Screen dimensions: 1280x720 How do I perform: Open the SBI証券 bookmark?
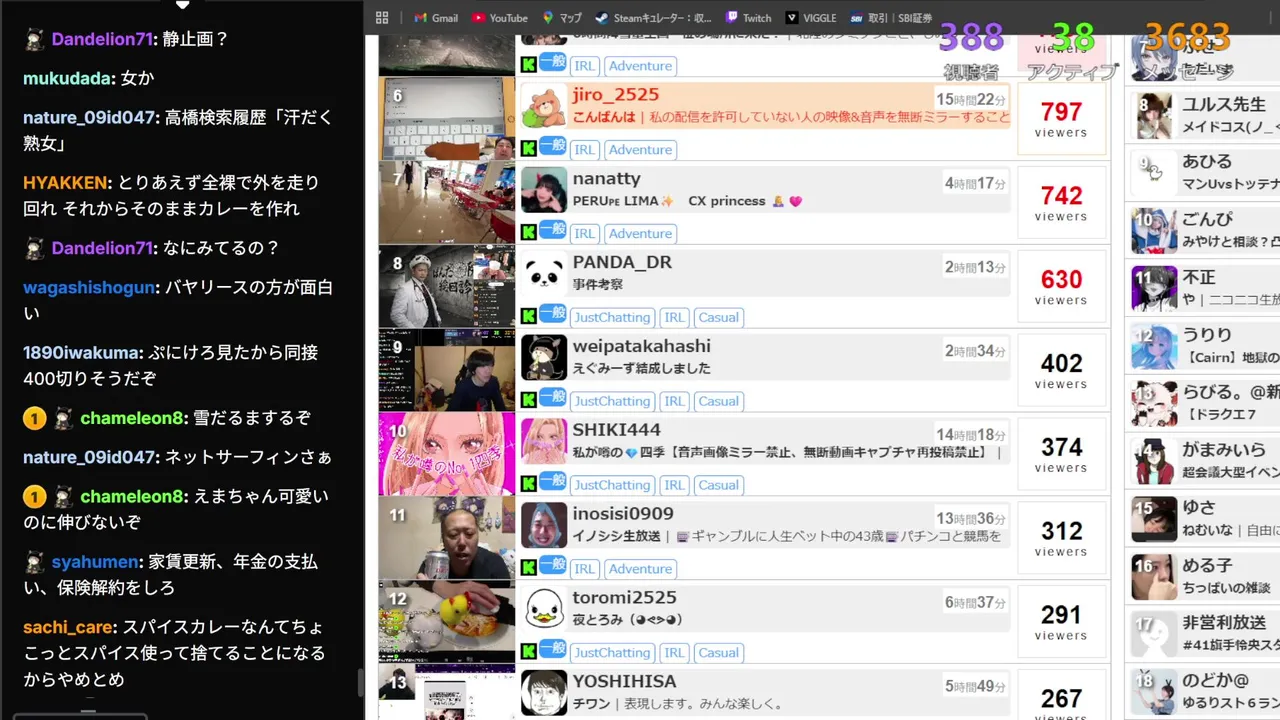pos(891,18)
